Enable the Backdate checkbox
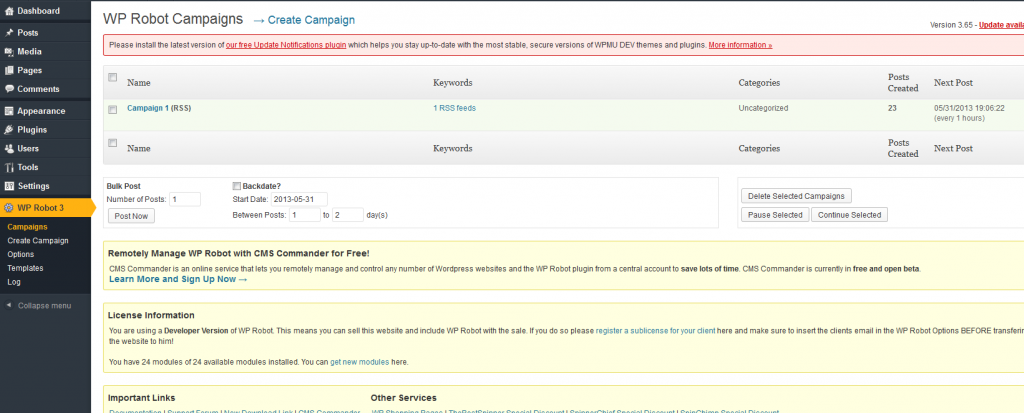The height and width of the screenshot is (413, 1024). [237, 186]
